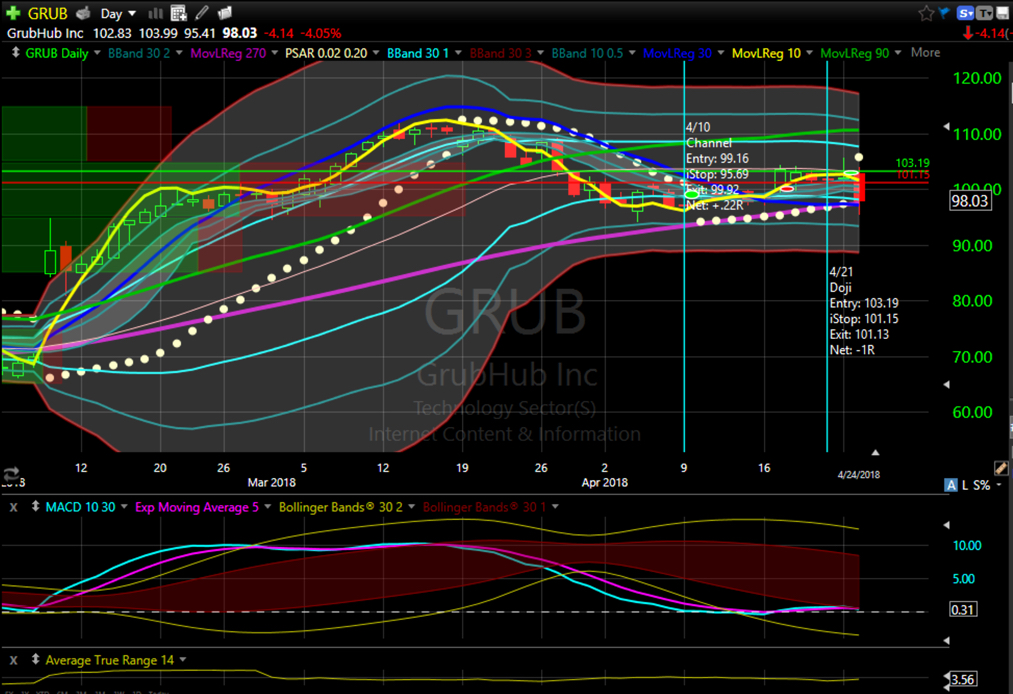Open the MovLReg 30 indicator menu
The width and height of the screenshot is (1013, 694).
click(x=720, y=53)
